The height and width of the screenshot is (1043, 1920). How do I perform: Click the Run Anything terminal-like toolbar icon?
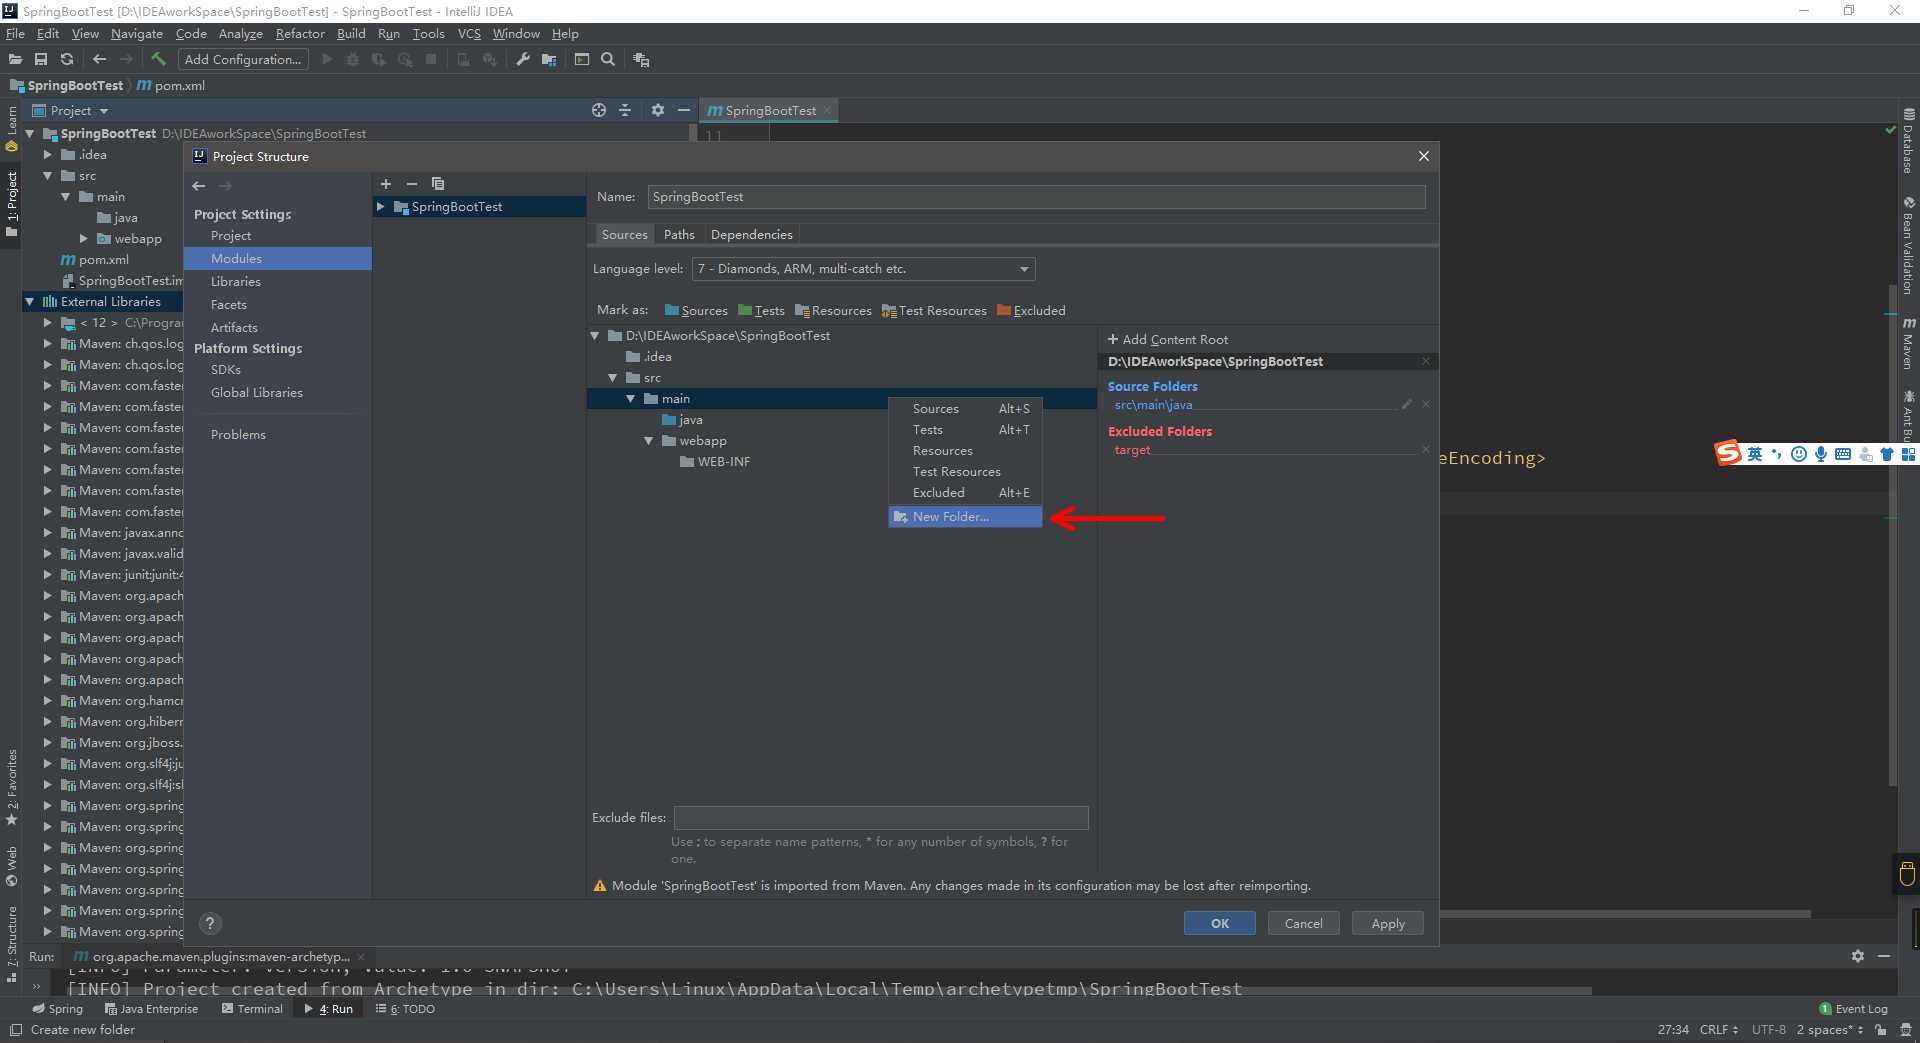(581, 60)
